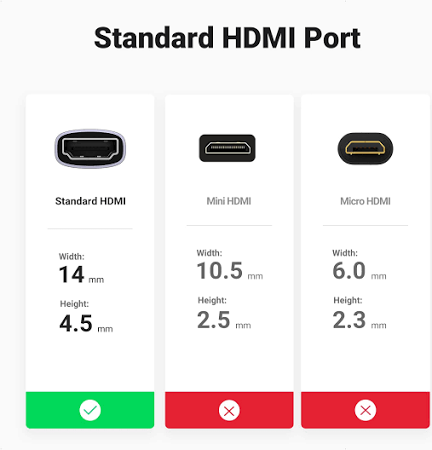
Task: Select the Micro HDMI label
Action: tap(365, 201)
